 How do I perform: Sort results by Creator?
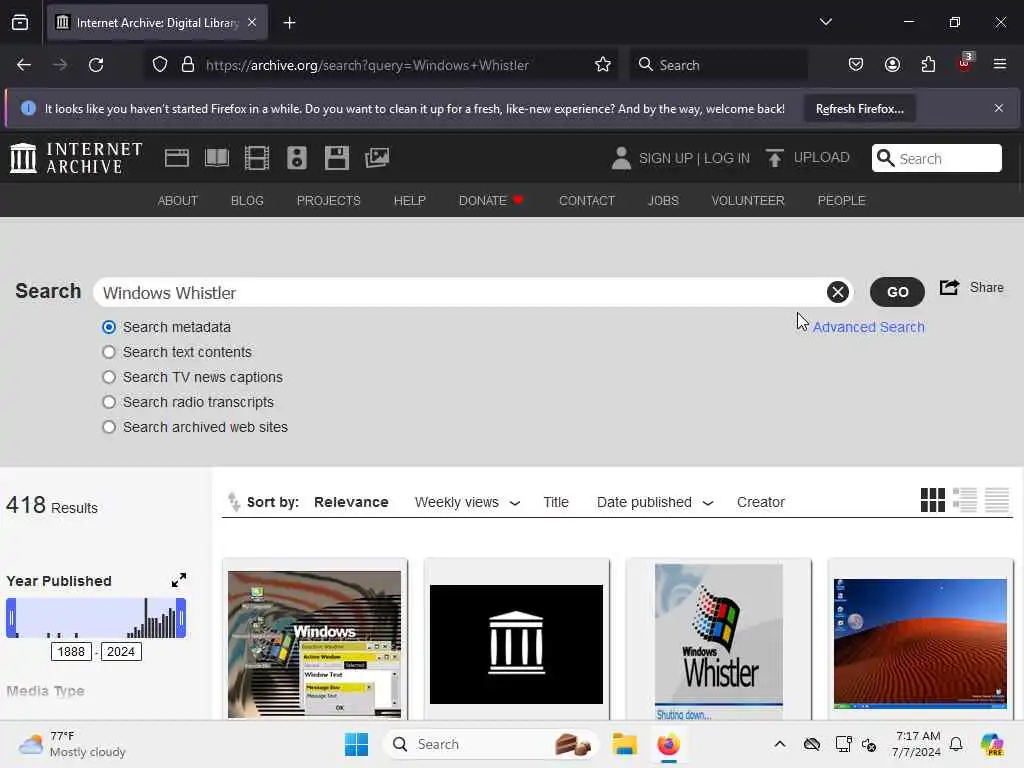tap(761, 502)
